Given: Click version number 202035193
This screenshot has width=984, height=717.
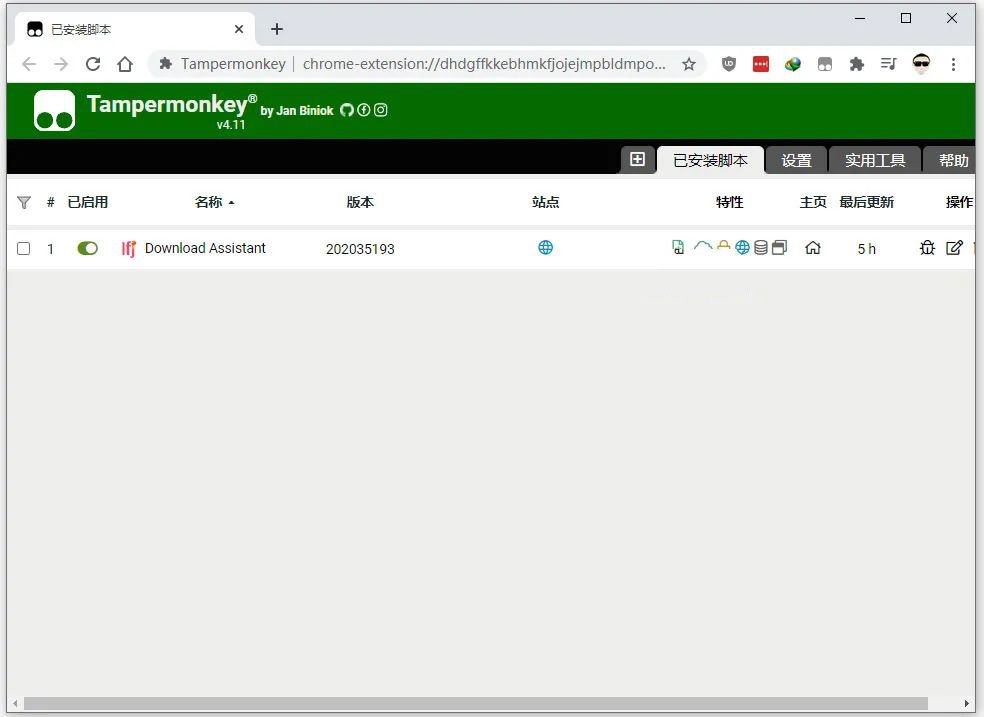Looking at the screenshot, I should (x=360, y=249).
